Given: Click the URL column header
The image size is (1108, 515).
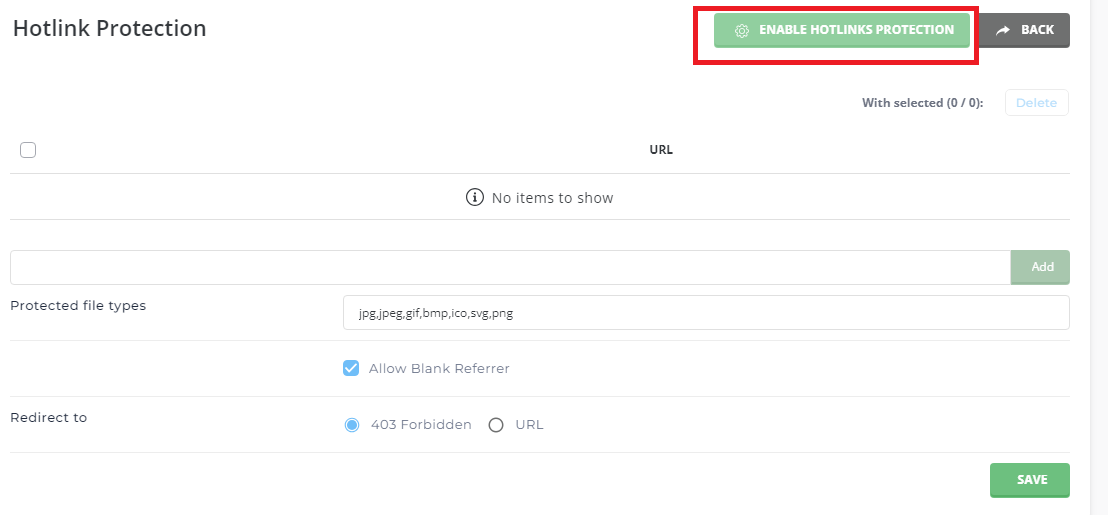Looking at the screenshot, I should (661, 150).
